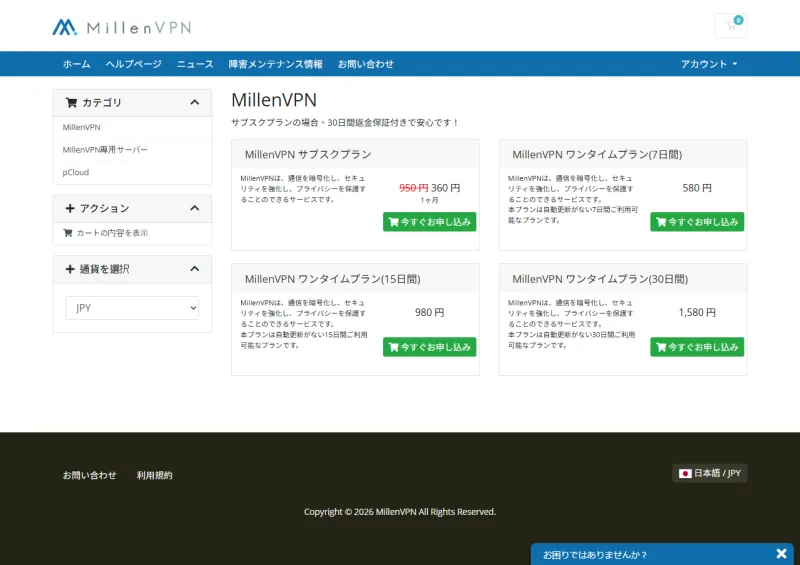Click the copyright text in footer

click(x=400, y=512)
